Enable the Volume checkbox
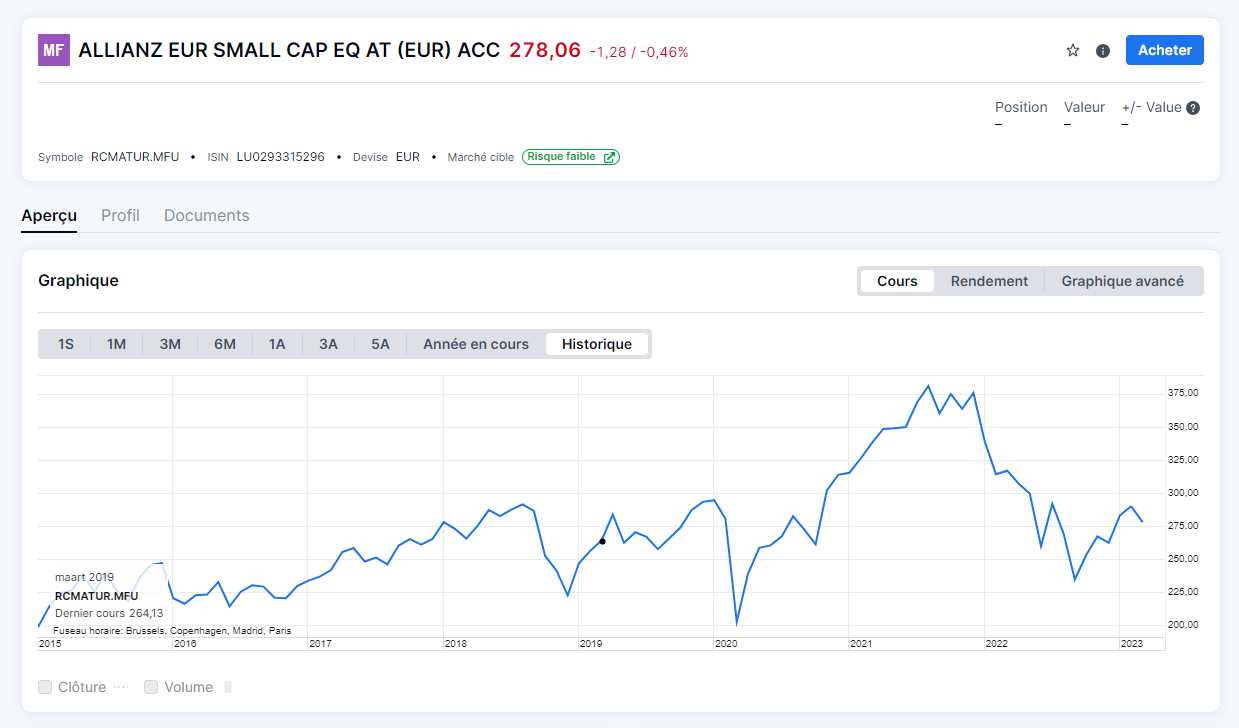 [x=151, y=687]
